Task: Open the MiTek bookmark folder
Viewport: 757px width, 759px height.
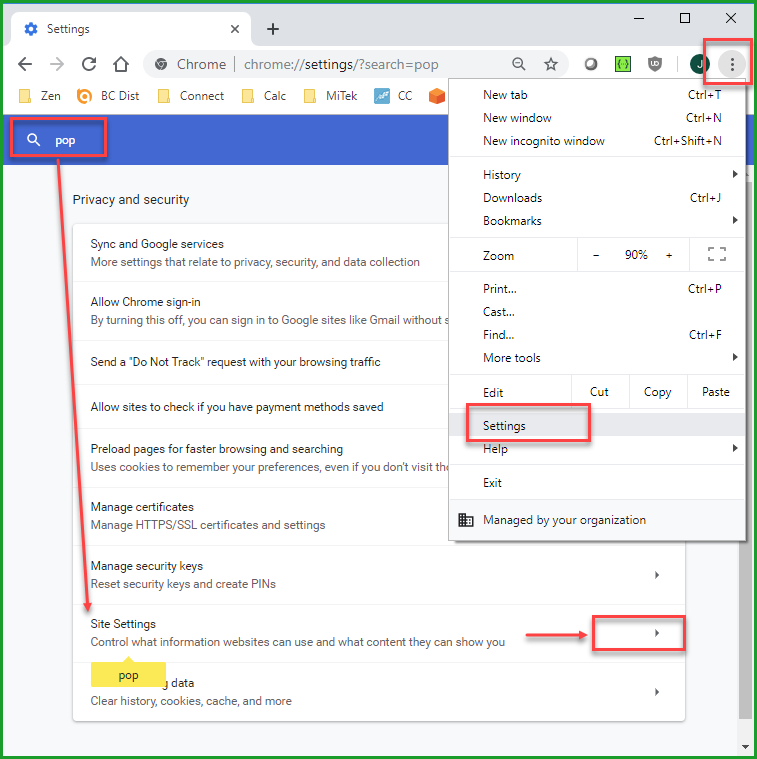Action: coord(331,96)
